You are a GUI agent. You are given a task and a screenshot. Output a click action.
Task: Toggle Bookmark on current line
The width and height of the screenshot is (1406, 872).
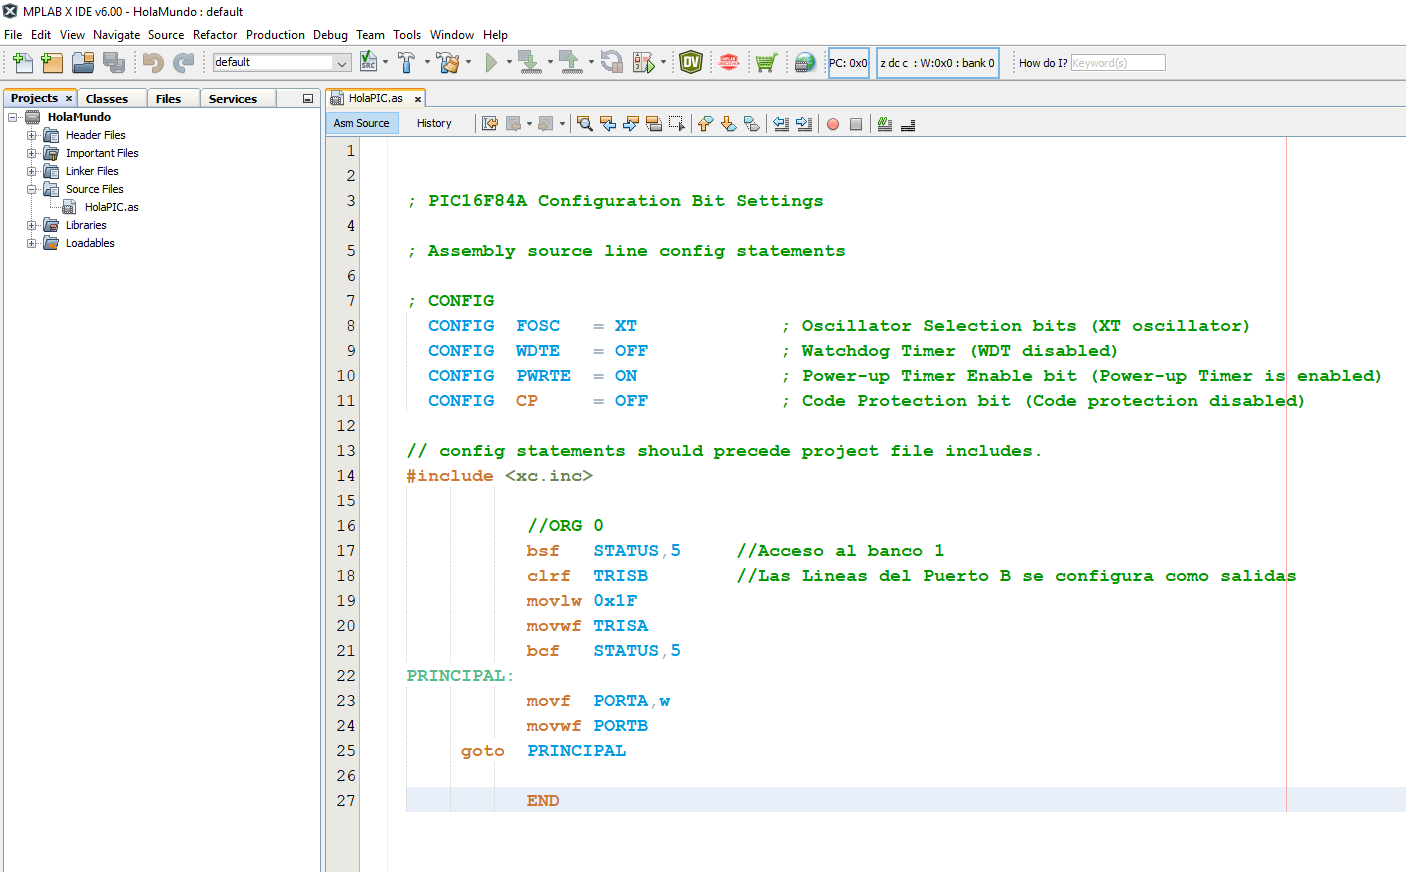click(x=752, y=124)
